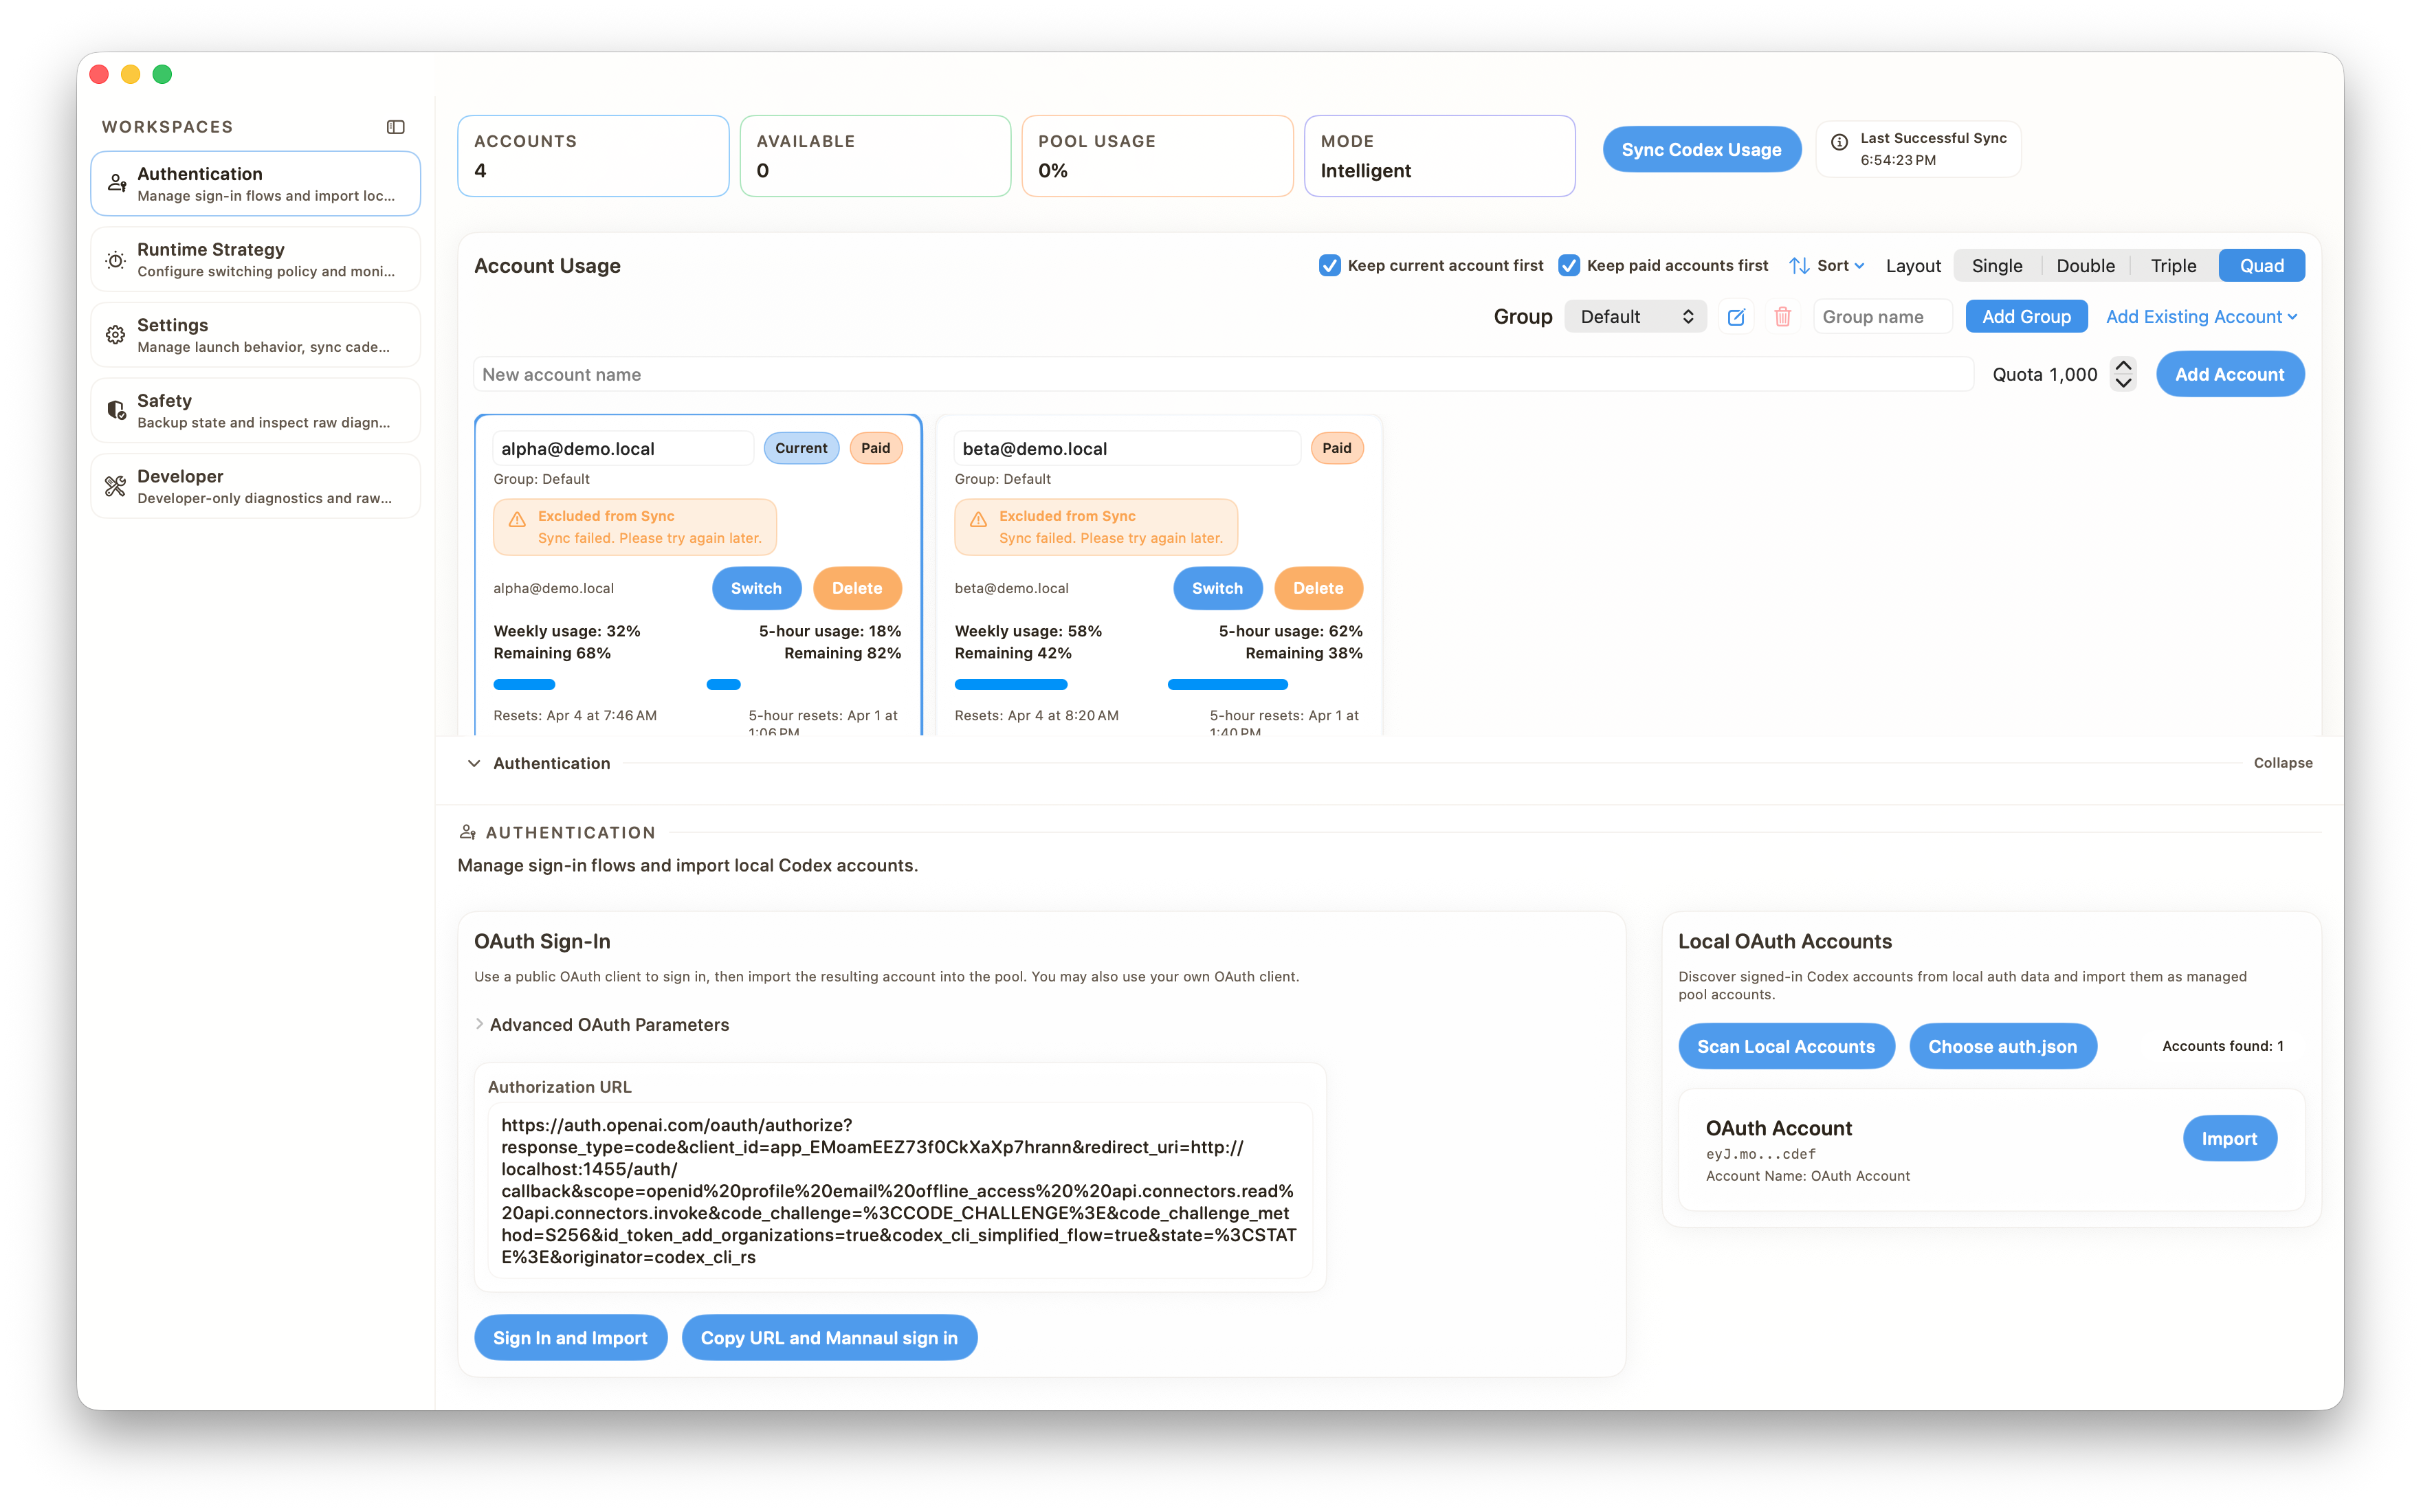Click alpha account warning triangle icon

517,520
